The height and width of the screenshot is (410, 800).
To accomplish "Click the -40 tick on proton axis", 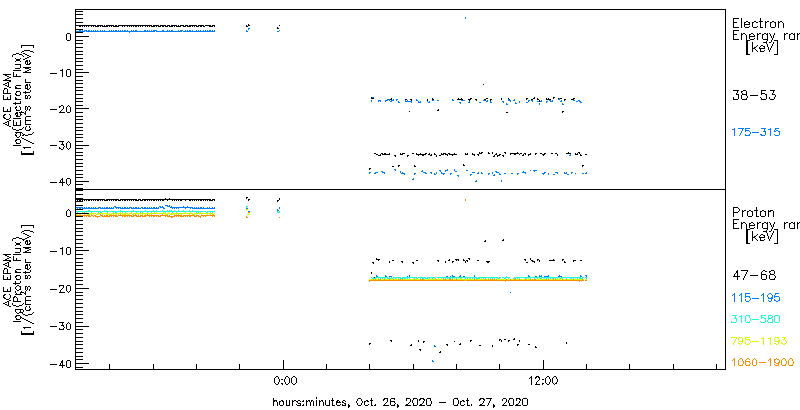I will (x=62, y=364).
